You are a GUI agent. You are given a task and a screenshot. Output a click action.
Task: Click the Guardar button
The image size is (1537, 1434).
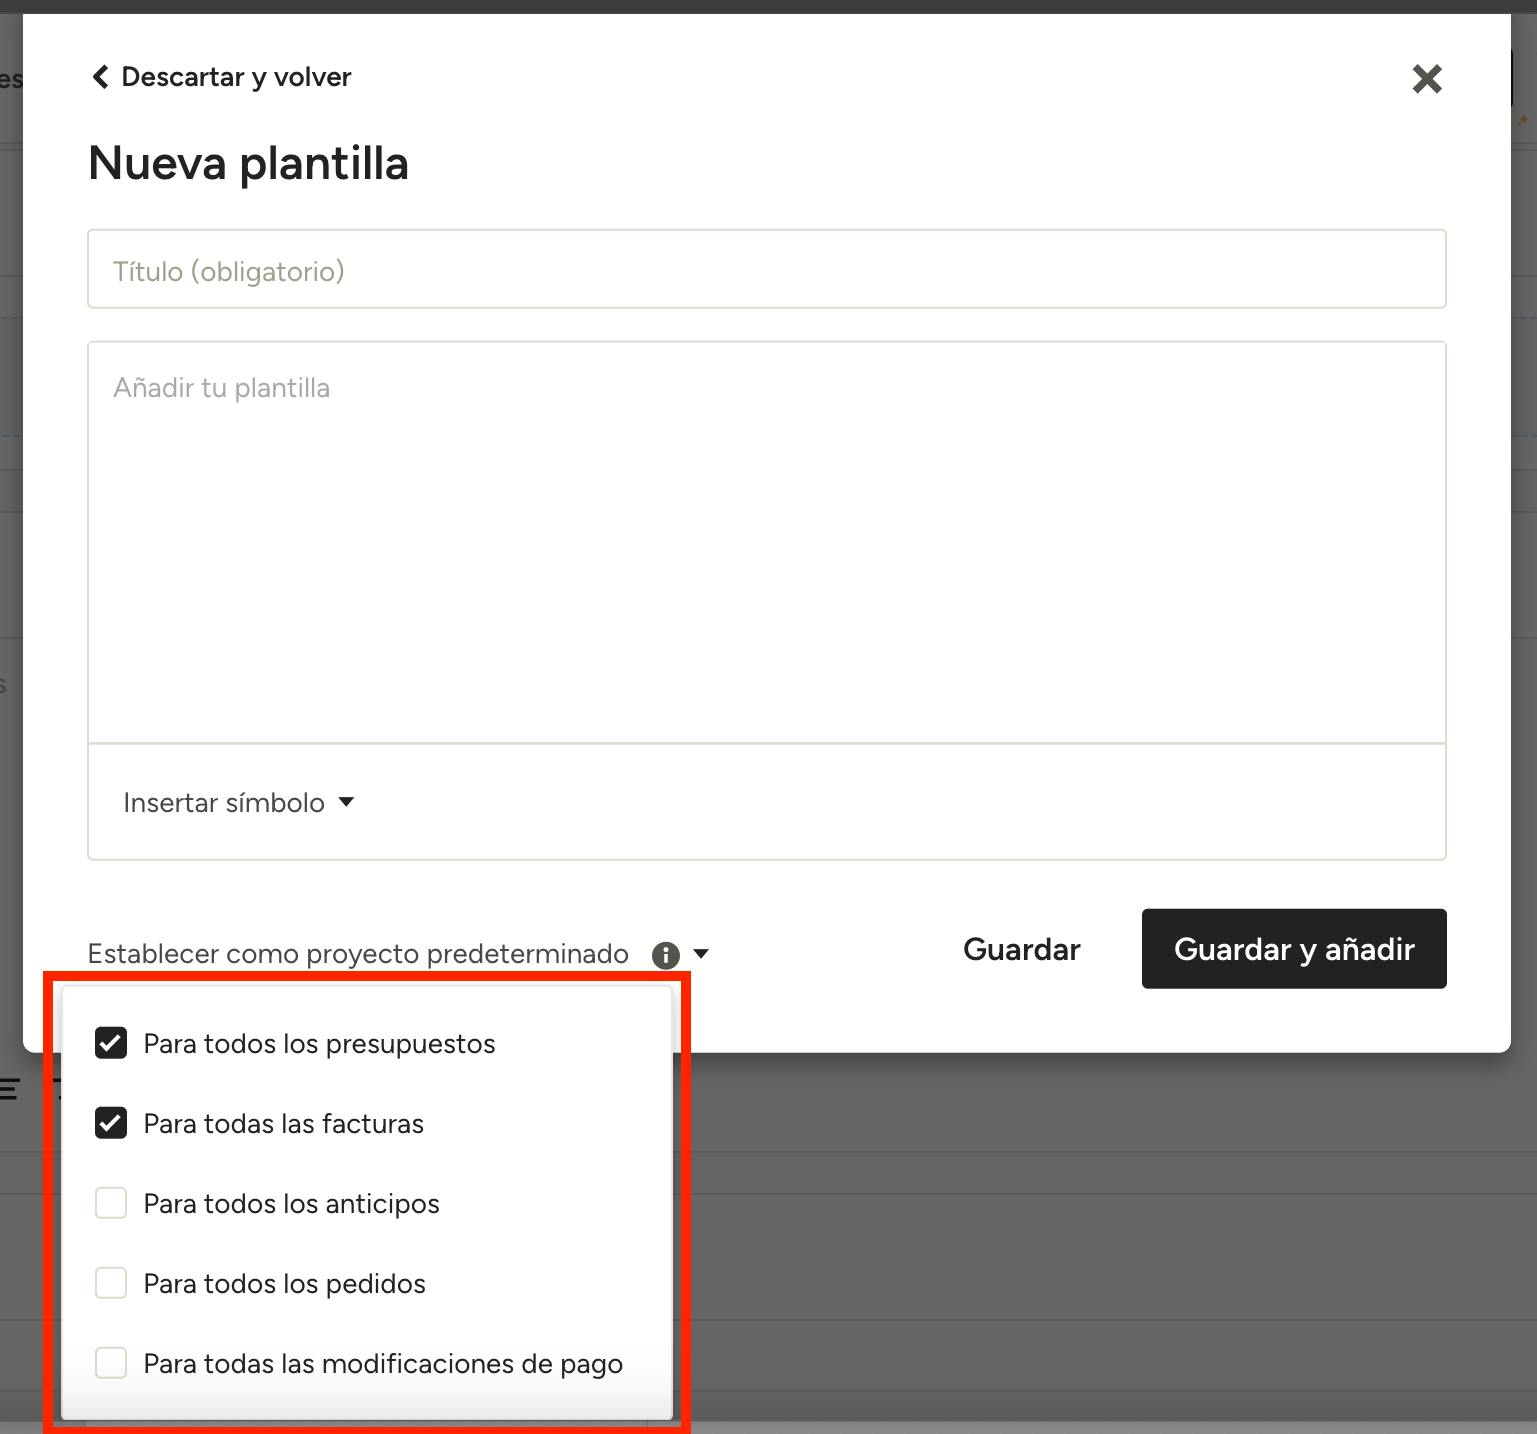point(1022,949)
